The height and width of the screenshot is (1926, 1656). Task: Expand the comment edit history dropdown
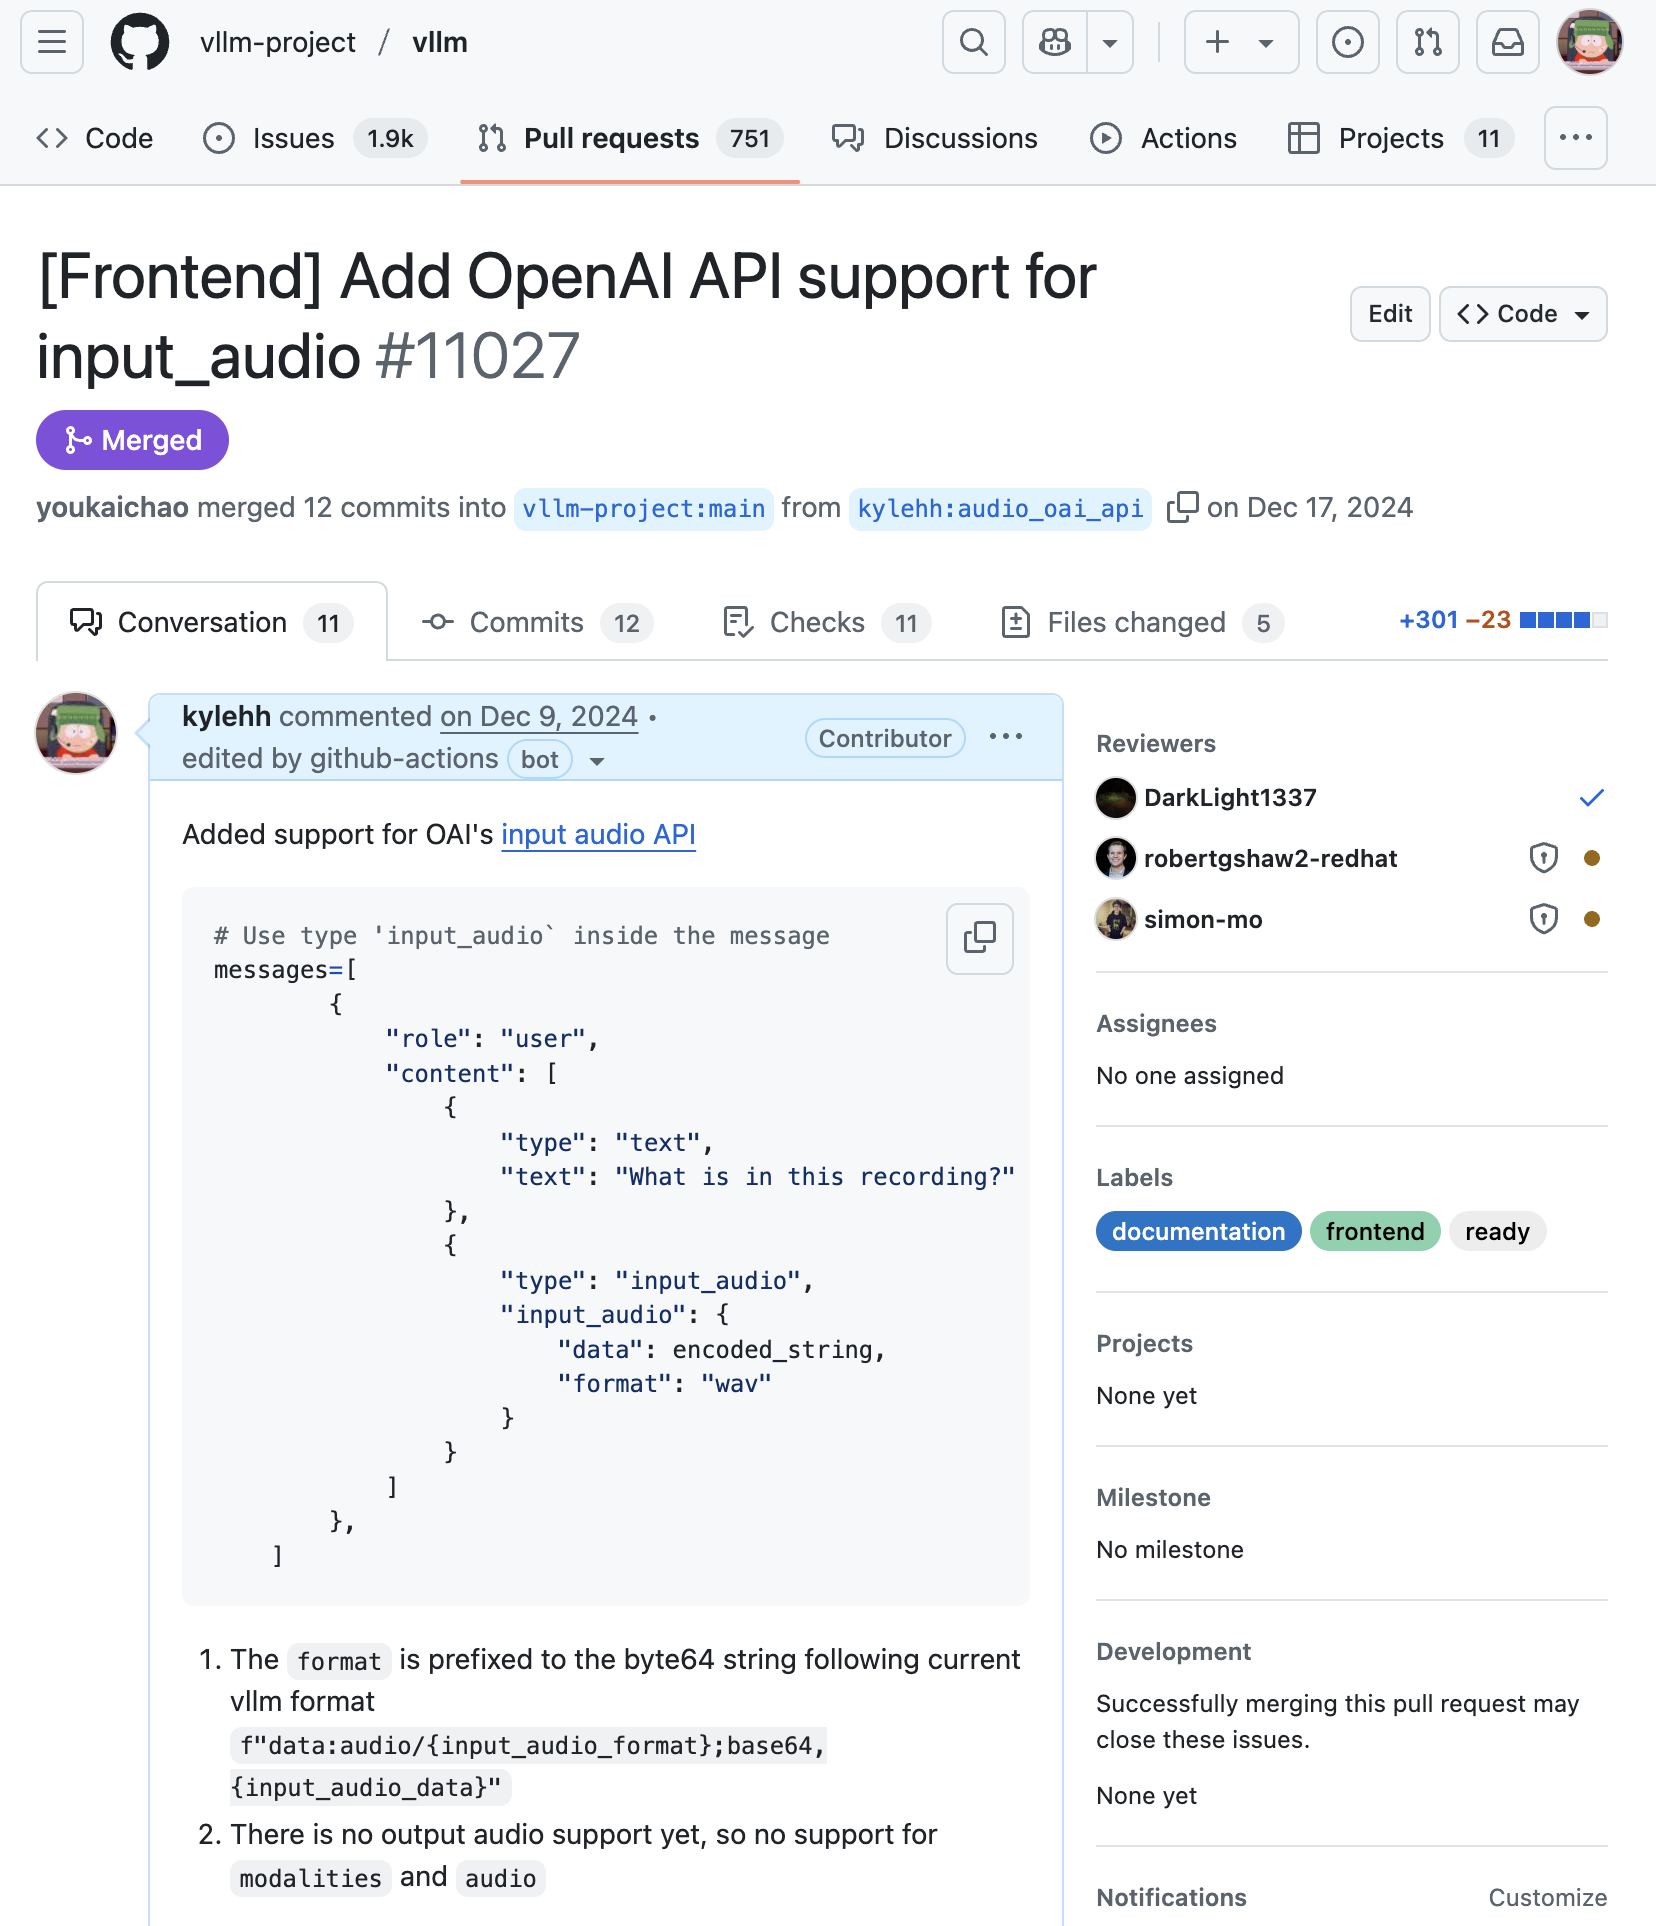[x=597, y=760]
